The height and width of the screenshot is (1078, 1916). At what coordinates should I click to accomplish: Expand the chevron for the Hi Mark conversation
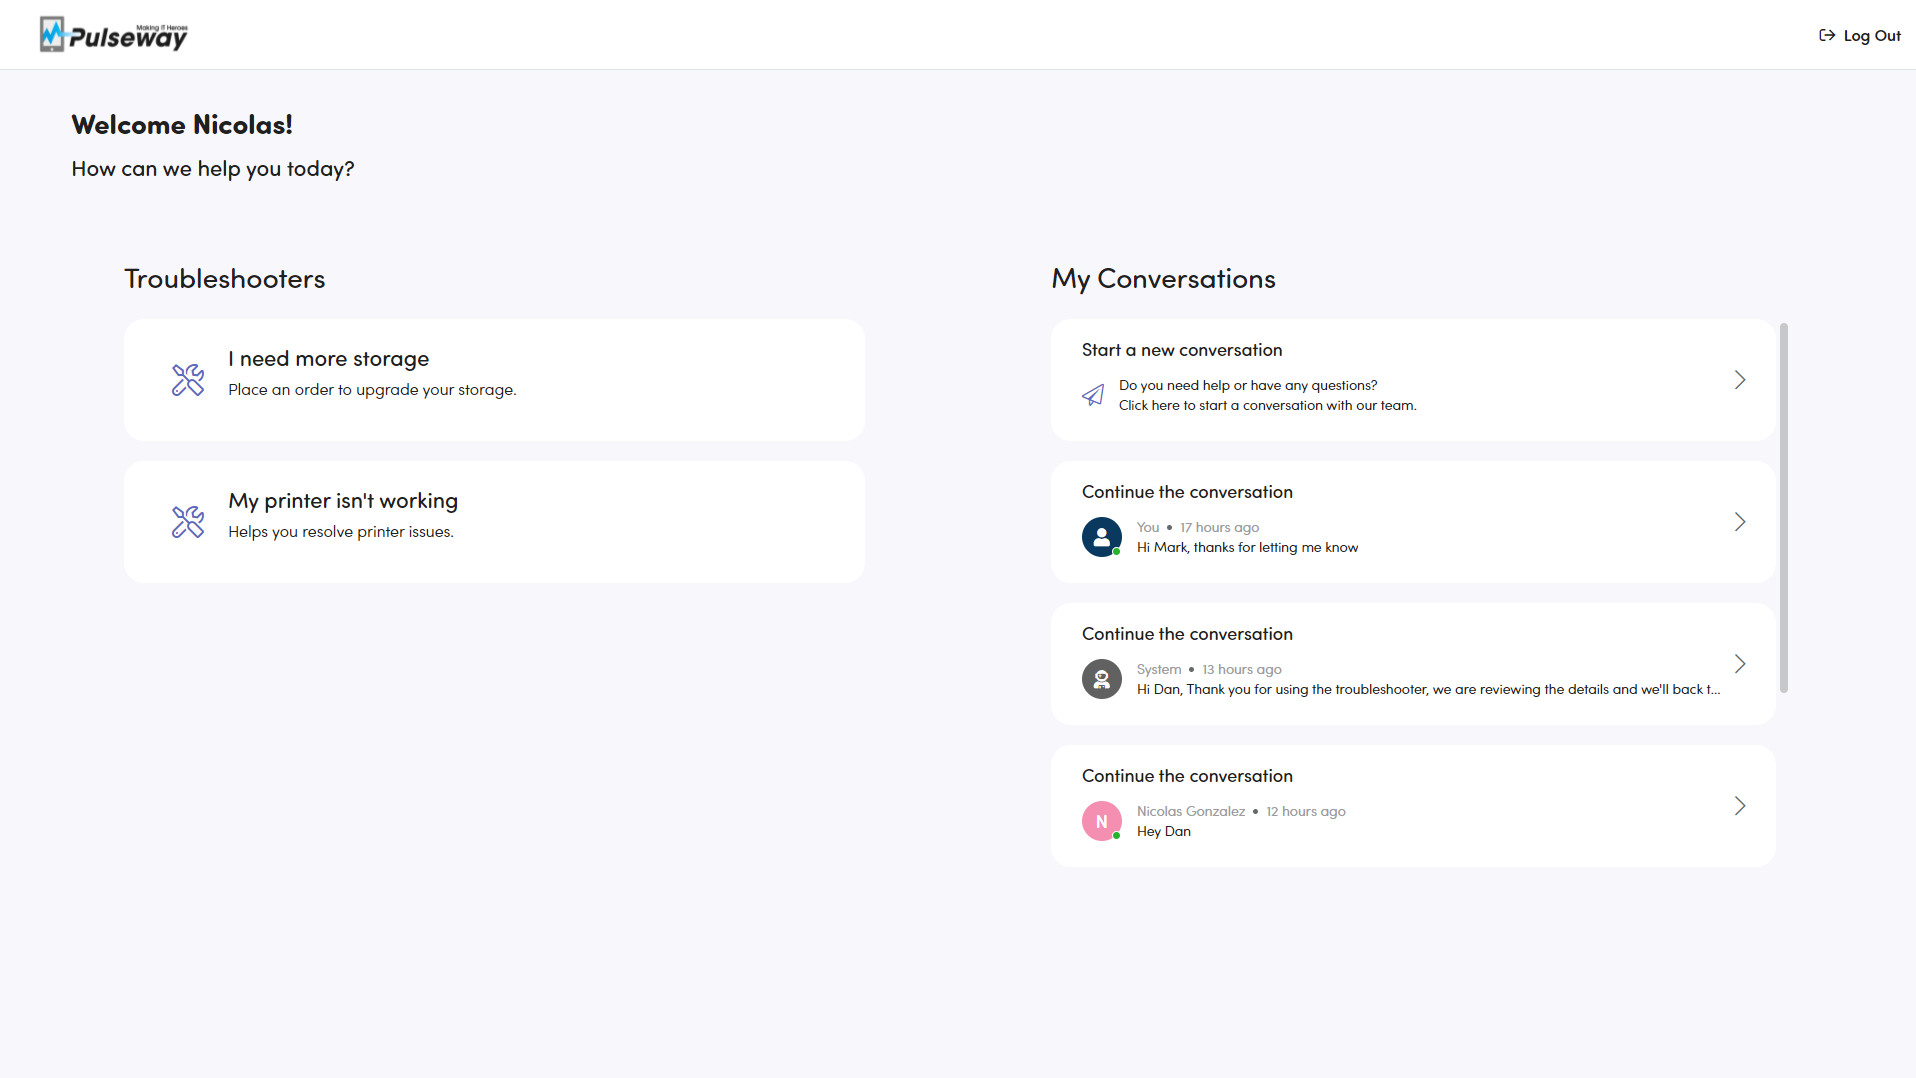(1740, 522)
